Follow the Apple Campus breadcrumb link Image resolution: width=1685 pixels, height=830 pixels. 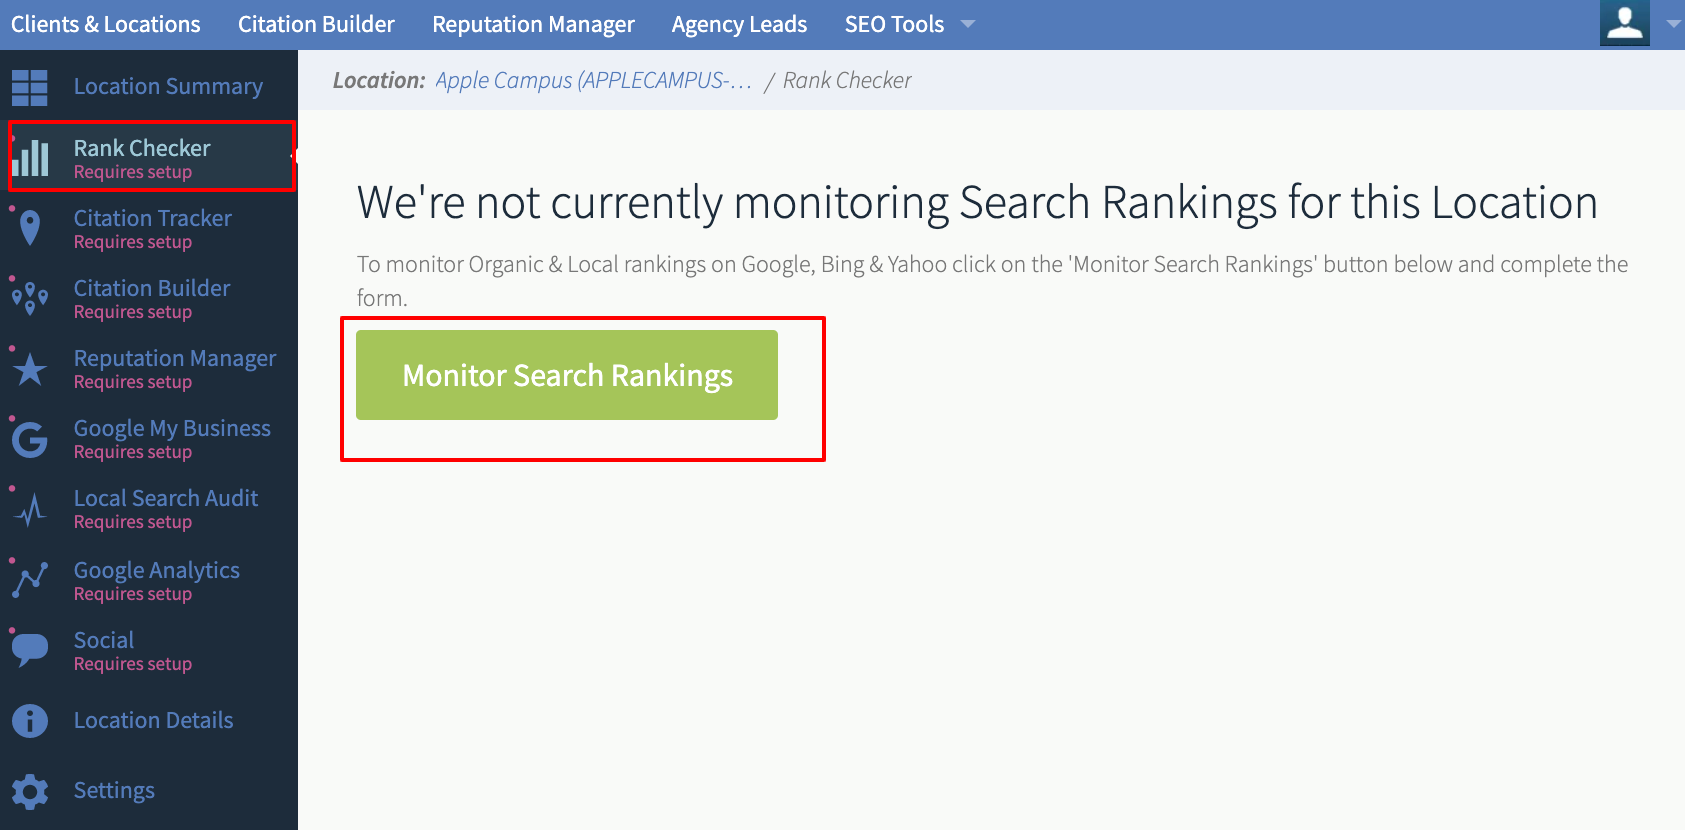(x=593, y=80)
